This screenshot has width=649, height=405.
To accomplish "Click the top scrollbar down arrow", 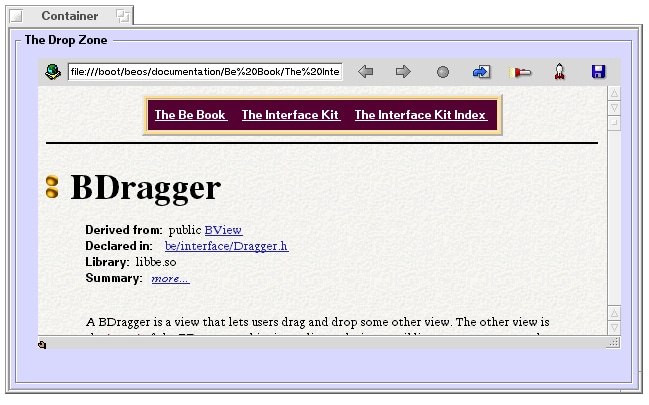I will click(614, 108).
